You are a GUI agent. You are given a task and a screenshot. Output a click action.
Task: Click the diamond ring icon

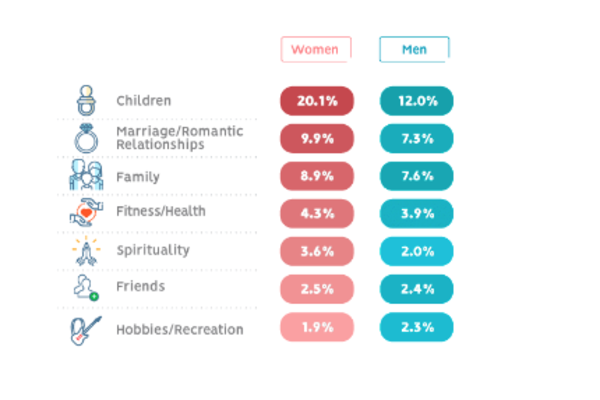tap(84, 137)
